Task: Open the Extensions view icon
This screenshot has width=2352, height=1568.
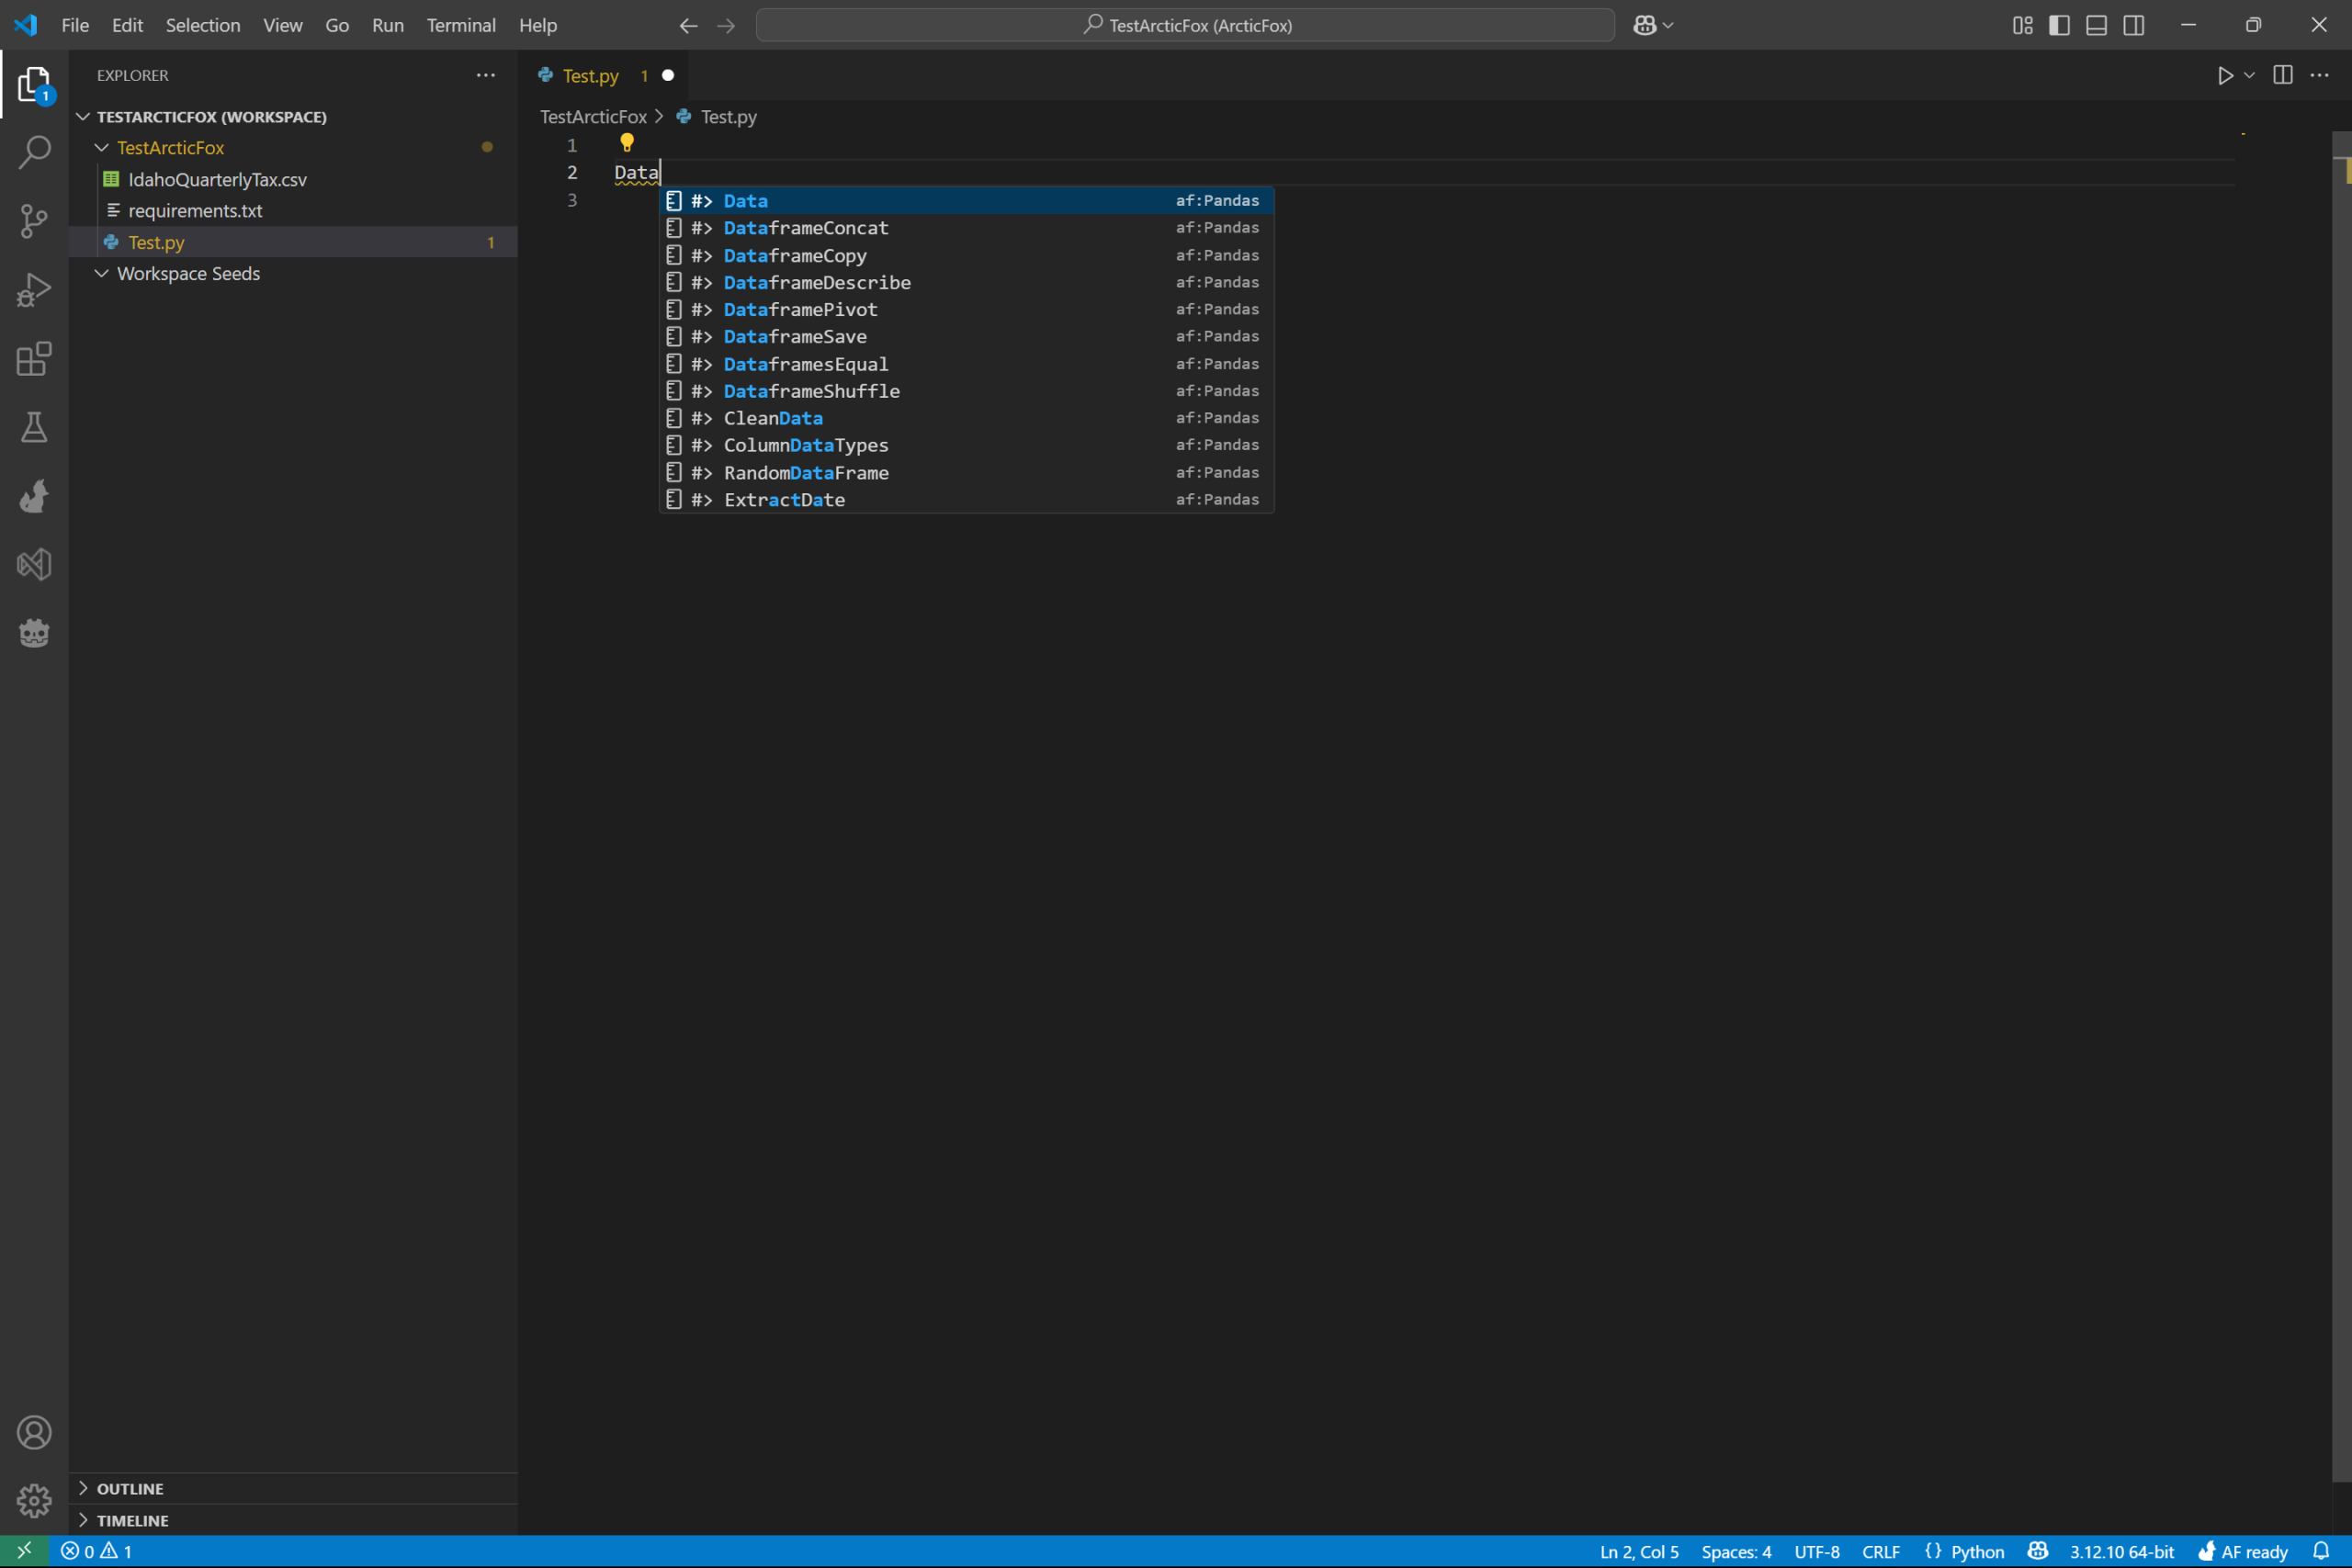Action: tap(34, 359)
